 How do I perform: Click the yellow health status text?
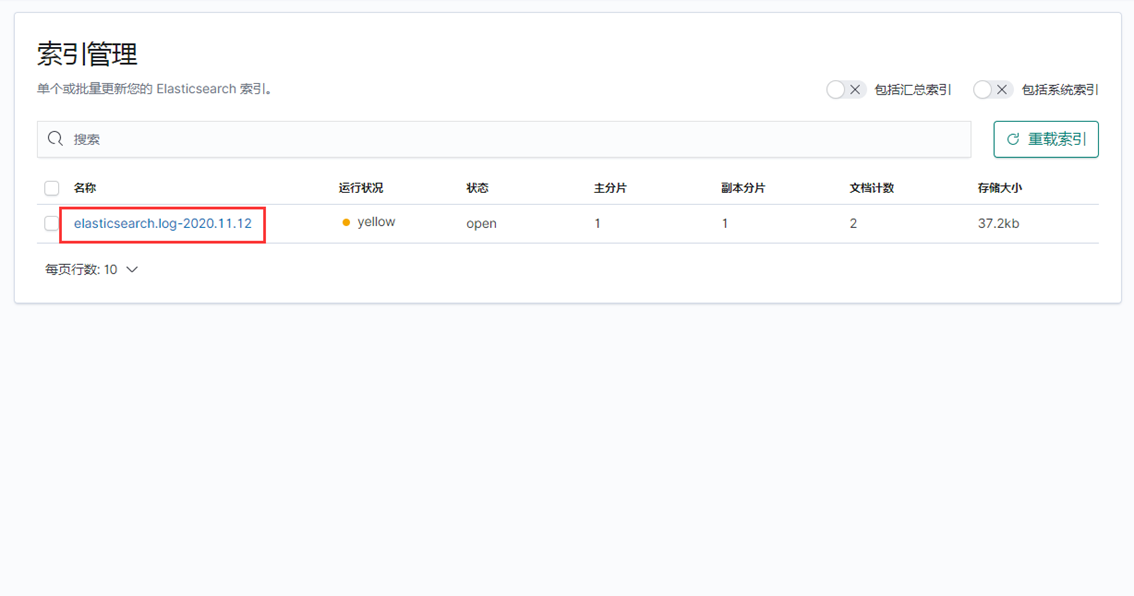(x=376, y=222)
